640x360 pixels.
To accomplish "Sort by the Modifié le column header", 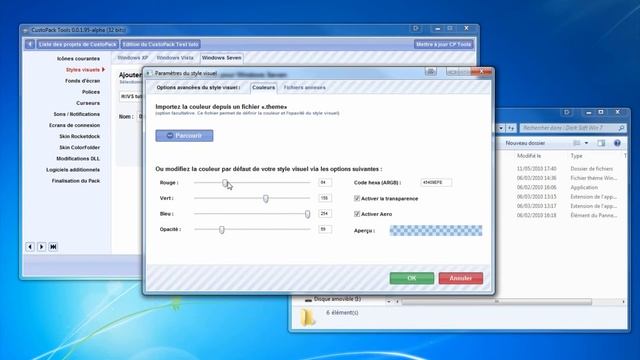I will point(529,156).
